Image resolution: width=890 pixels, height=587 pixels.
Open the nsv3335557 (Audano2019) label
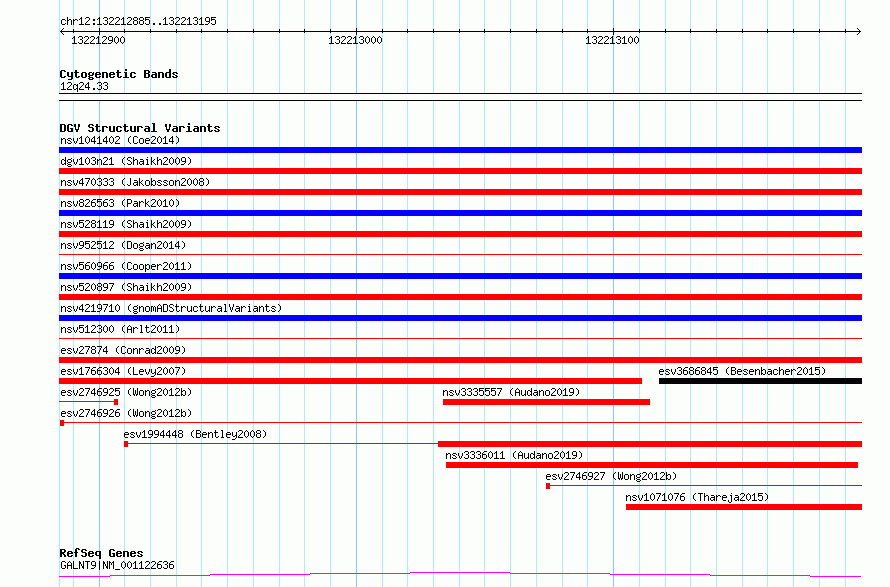pos(511,392)
